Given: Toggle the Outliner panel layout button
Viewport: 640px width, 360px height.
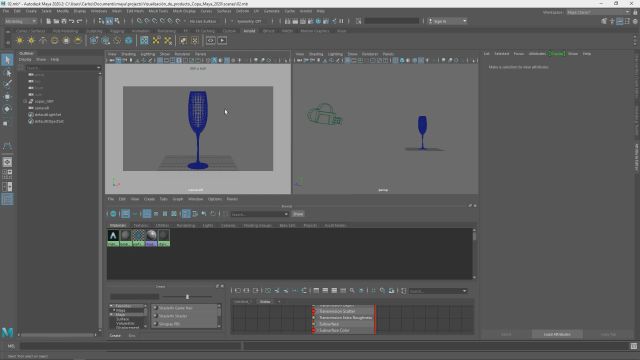Looking at the screenshot, I should pos(7,199).
